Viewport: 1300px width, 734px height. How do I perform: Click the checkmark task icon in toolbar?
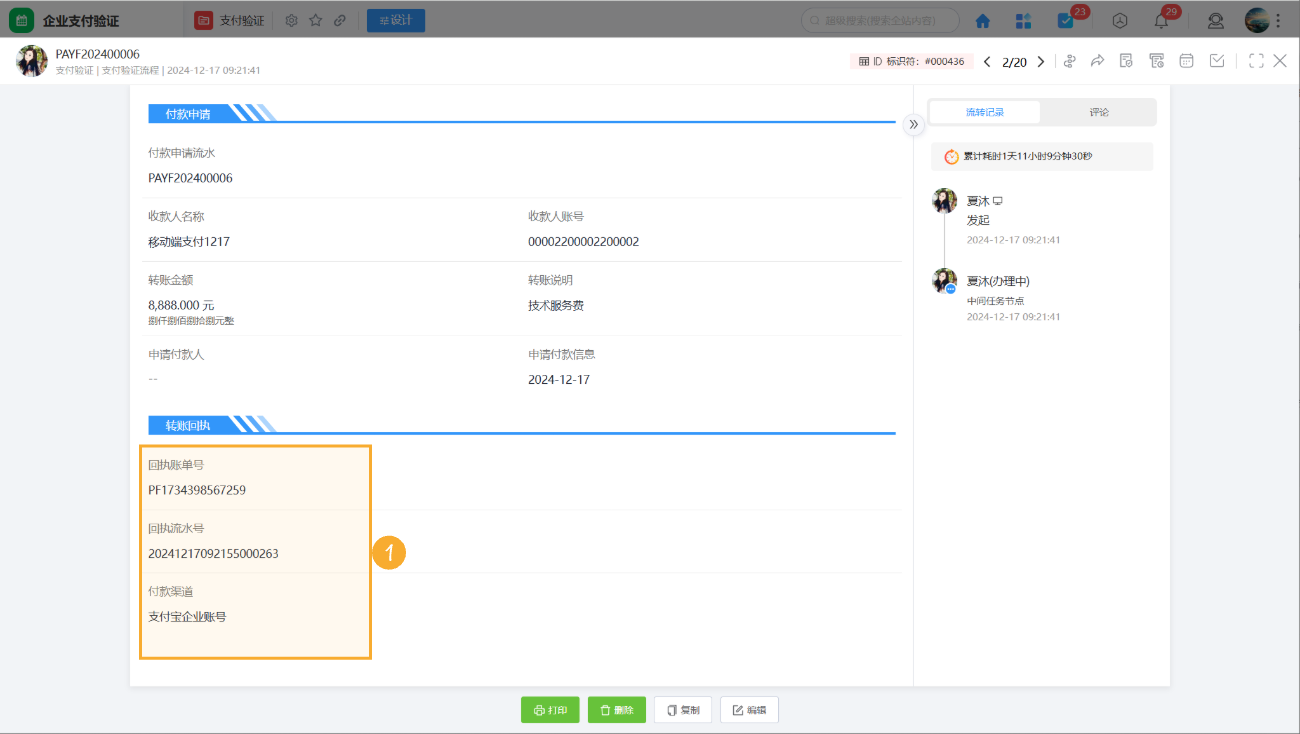(x=1217, y=61)
